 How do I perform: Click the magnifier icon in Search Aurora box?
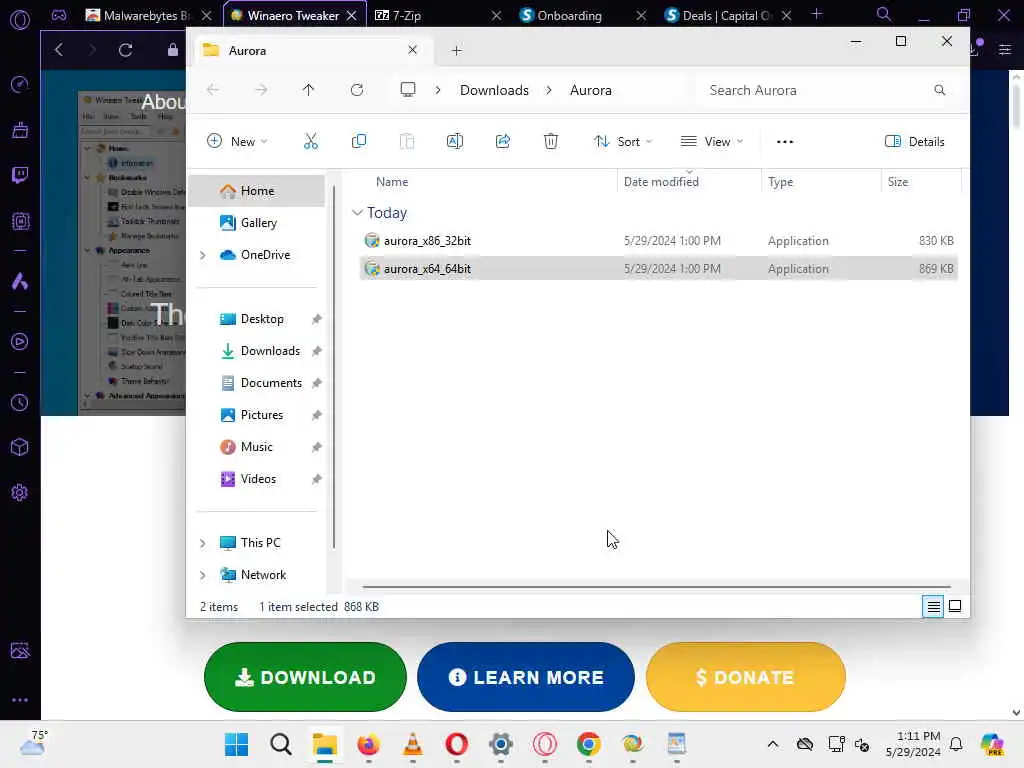pyautogui.click(x=939, y=90)
